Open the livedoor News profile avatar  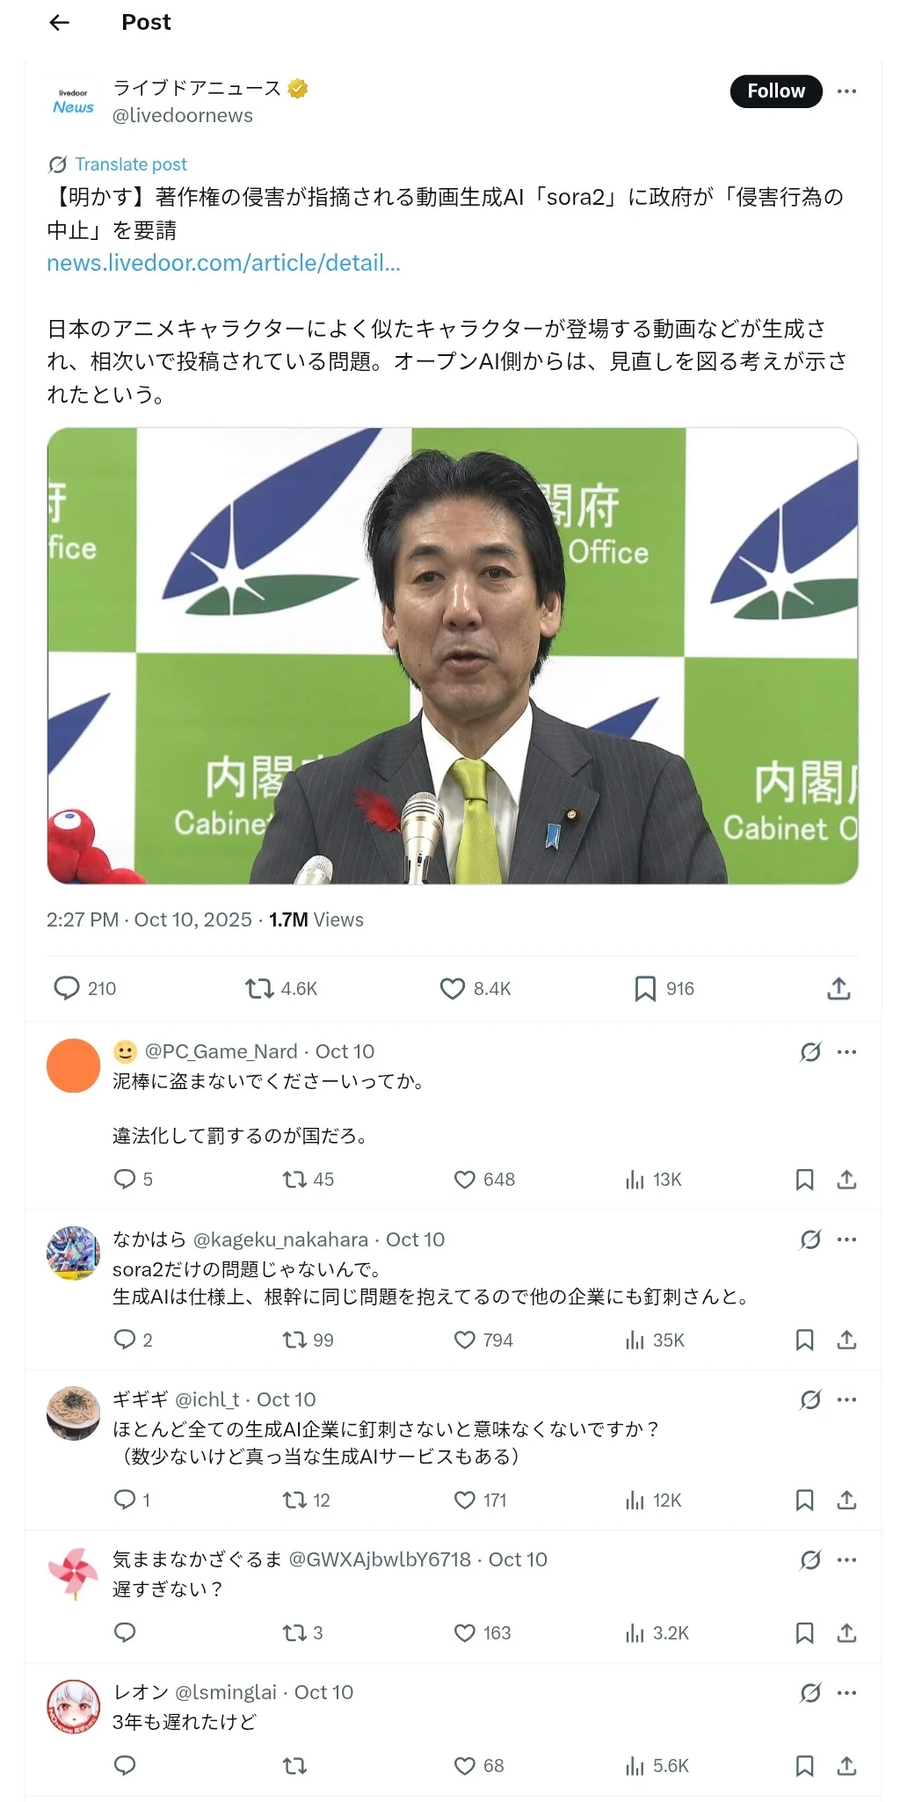[x=73, y=100]
